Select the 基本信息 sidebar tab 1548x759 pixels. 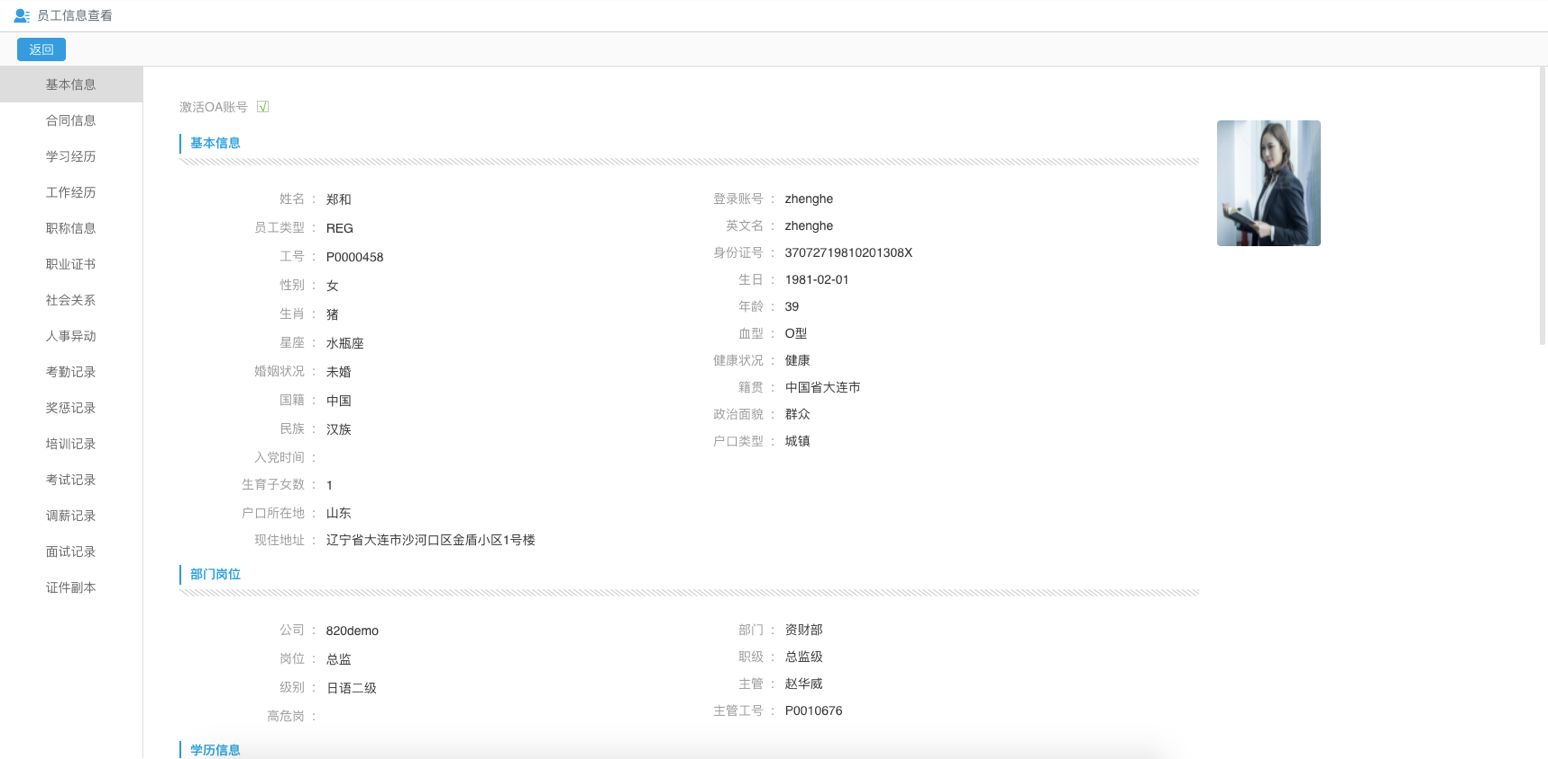pyautogui.click(x=71, y=85)
